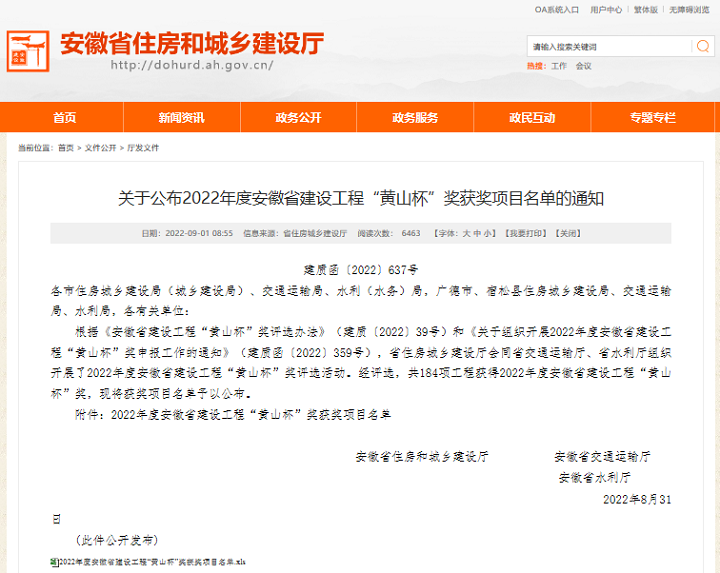720x573 pixels.
Task: Click the hot search term 会议
Action: 583,66
